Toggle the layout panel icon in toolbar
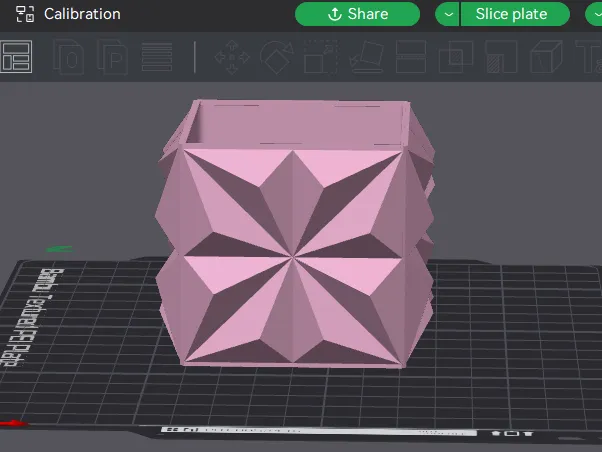602x452 pixels. coord(16,57)
